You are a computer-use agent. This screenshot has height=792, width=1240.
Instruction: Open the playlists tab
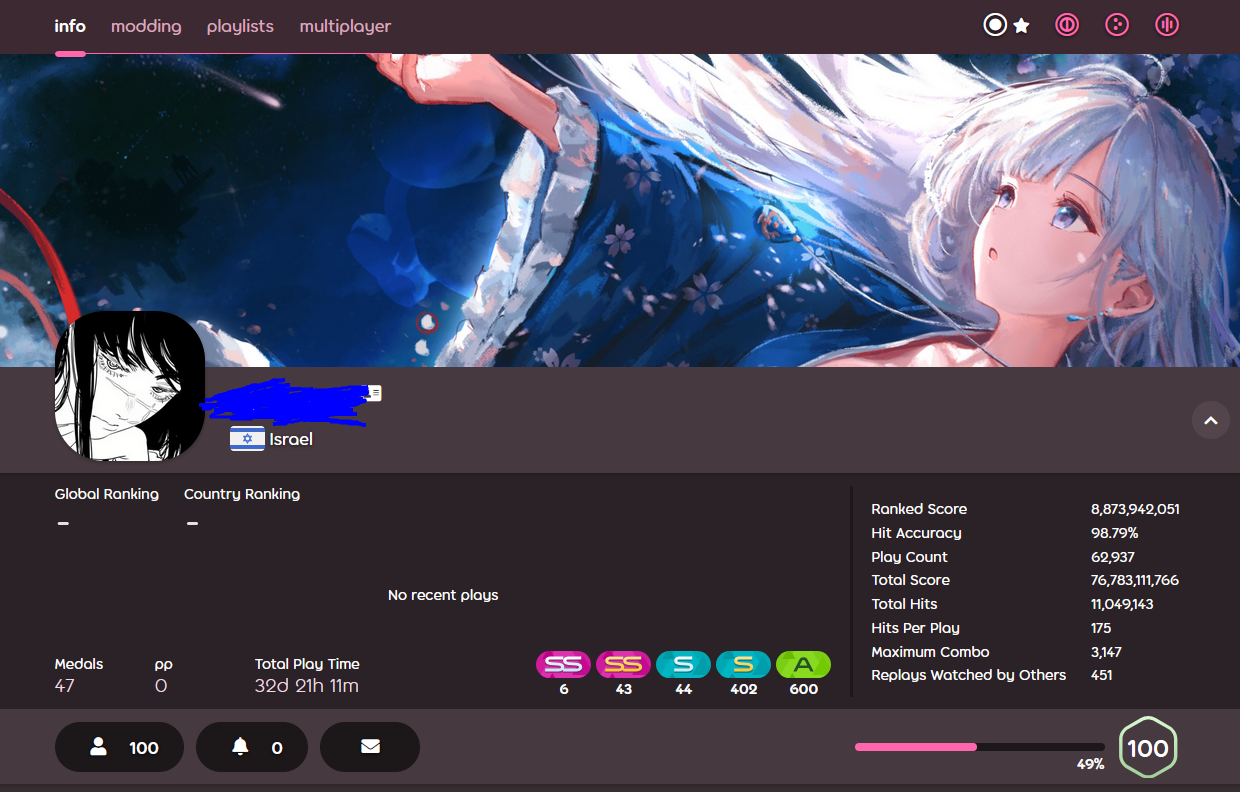point(240,26)
